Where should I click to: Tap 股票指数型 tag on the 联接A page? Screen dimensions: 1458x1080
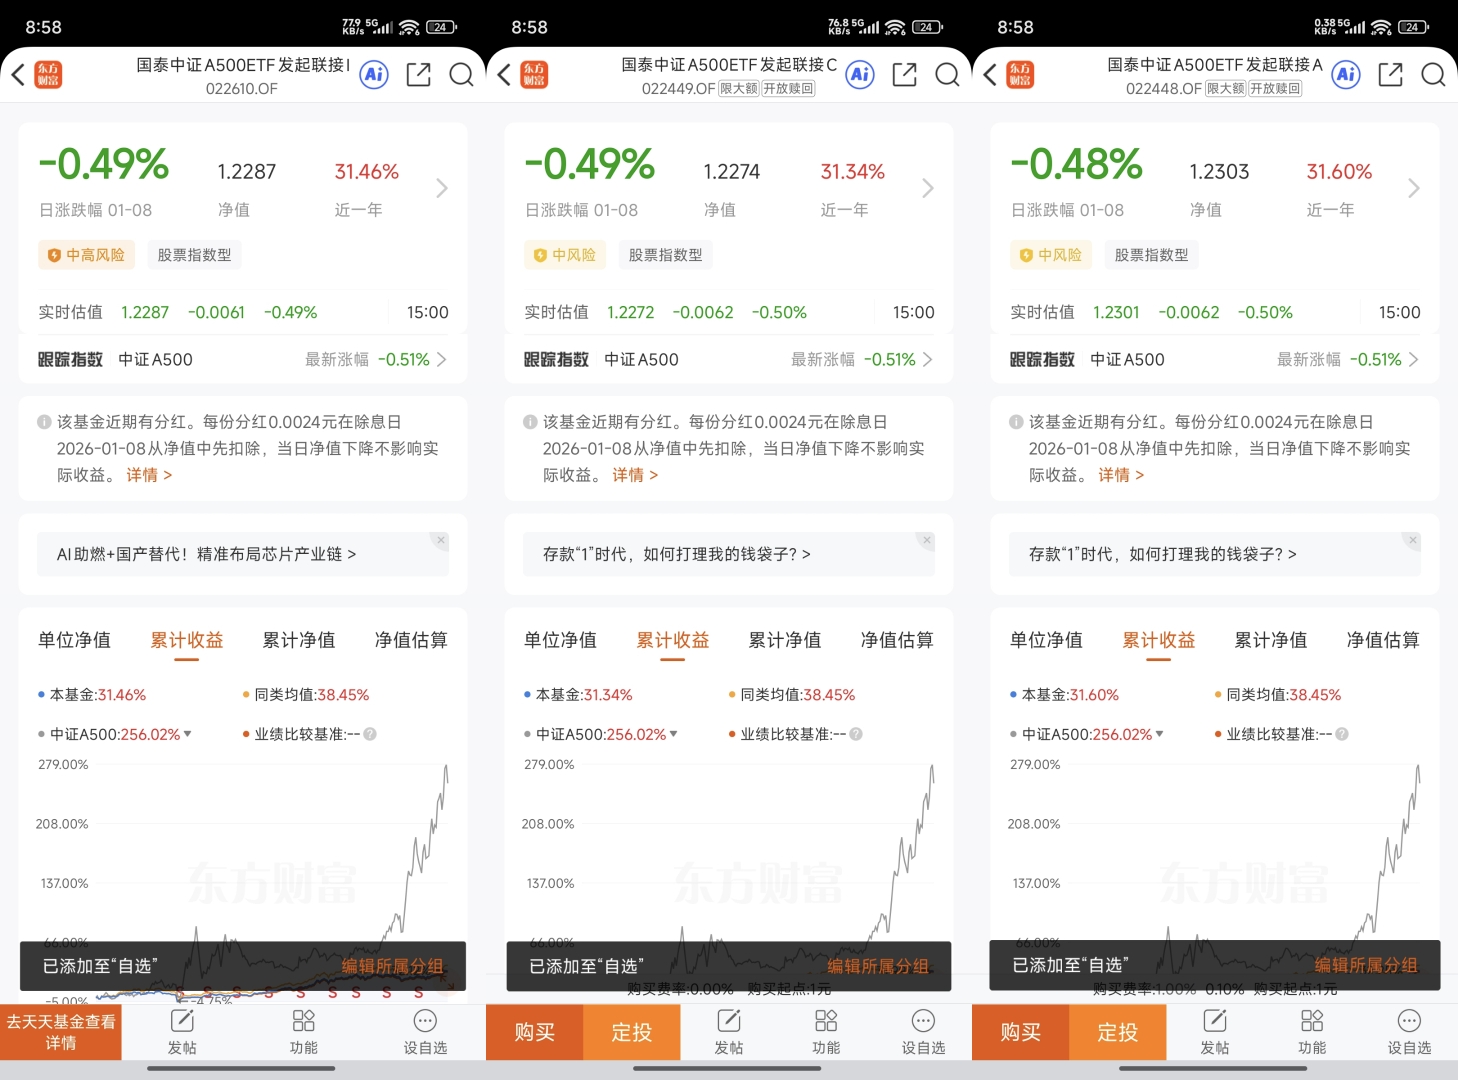[x=1151, y=255]
